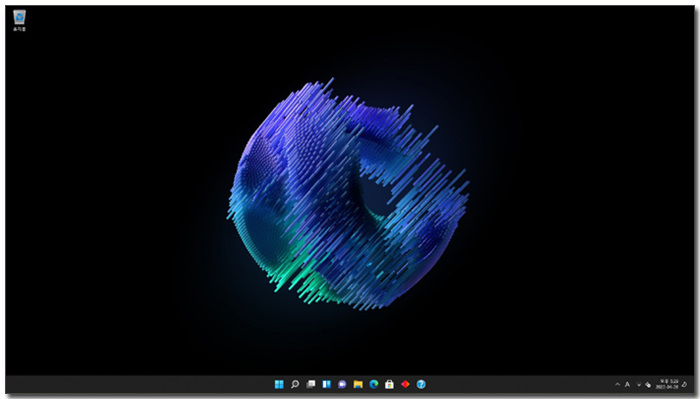Open the Windows Start menu
Screen dimensions: 700x399
pos(279,384)
